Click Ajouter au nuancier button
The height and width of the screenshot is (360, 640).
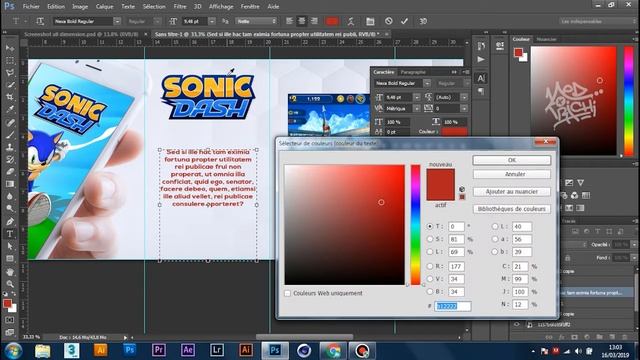click(x=512, y=191)
